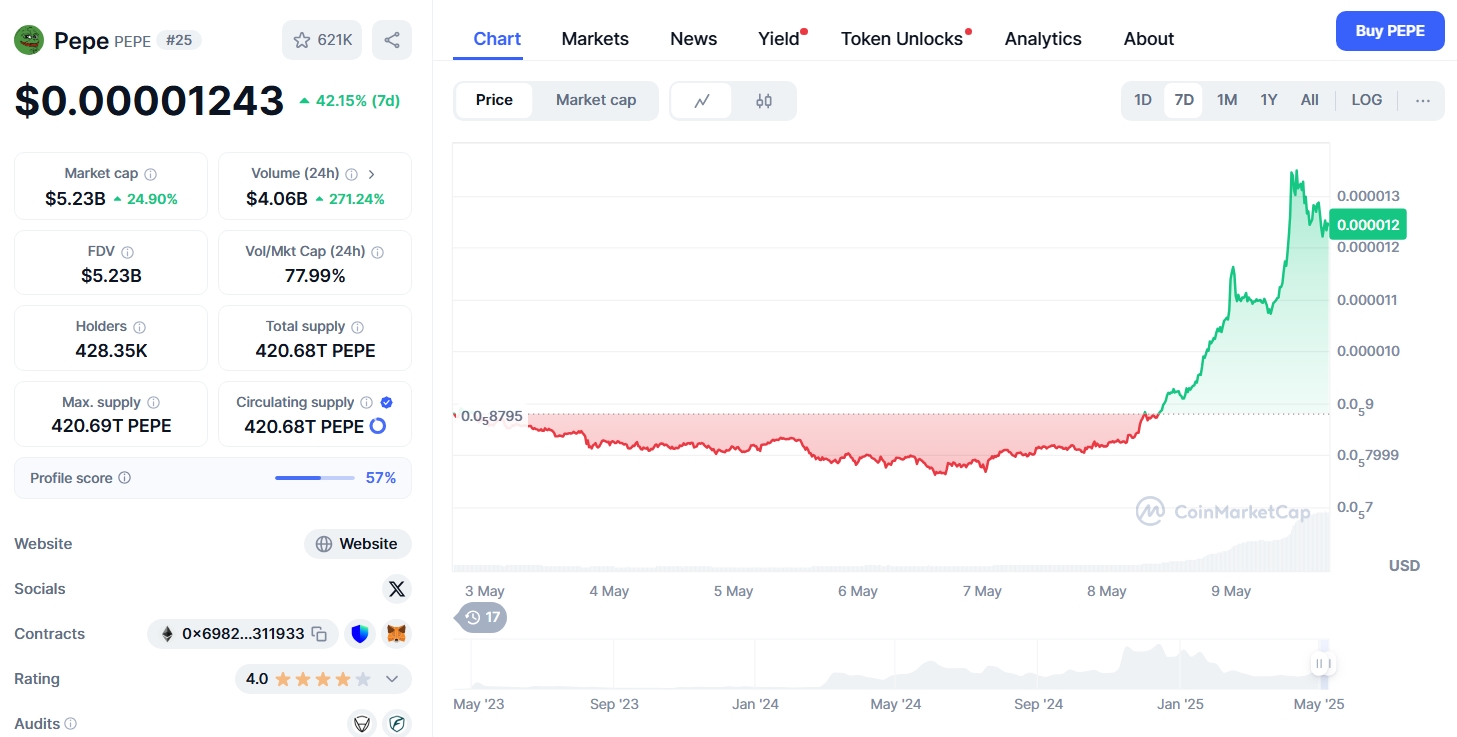Open Audits info icon
The width and height of the screenshot is (1457, 737).
click(x=70, y=723)
